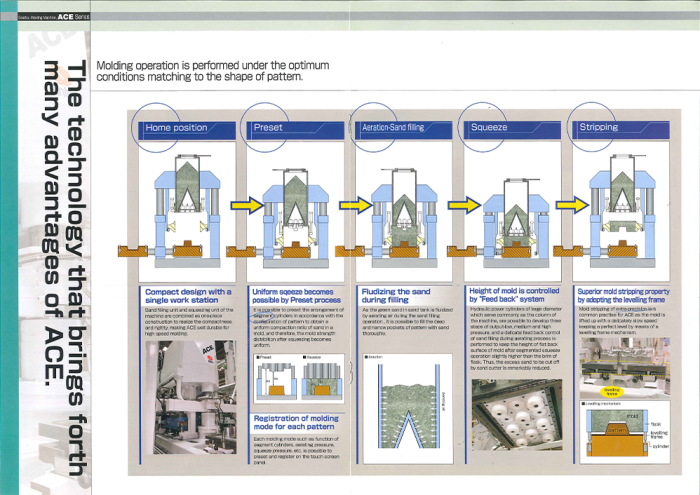The height and width of the screenshot is (495, 700).
Task: Click yellow arrow between Home position and Preset
Action: coord(247,205)
